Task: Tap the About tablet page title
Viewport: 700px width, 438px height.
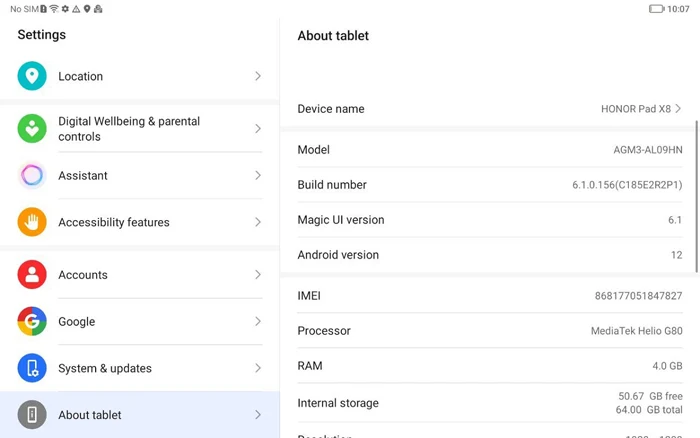Action: tap(333, 36)
